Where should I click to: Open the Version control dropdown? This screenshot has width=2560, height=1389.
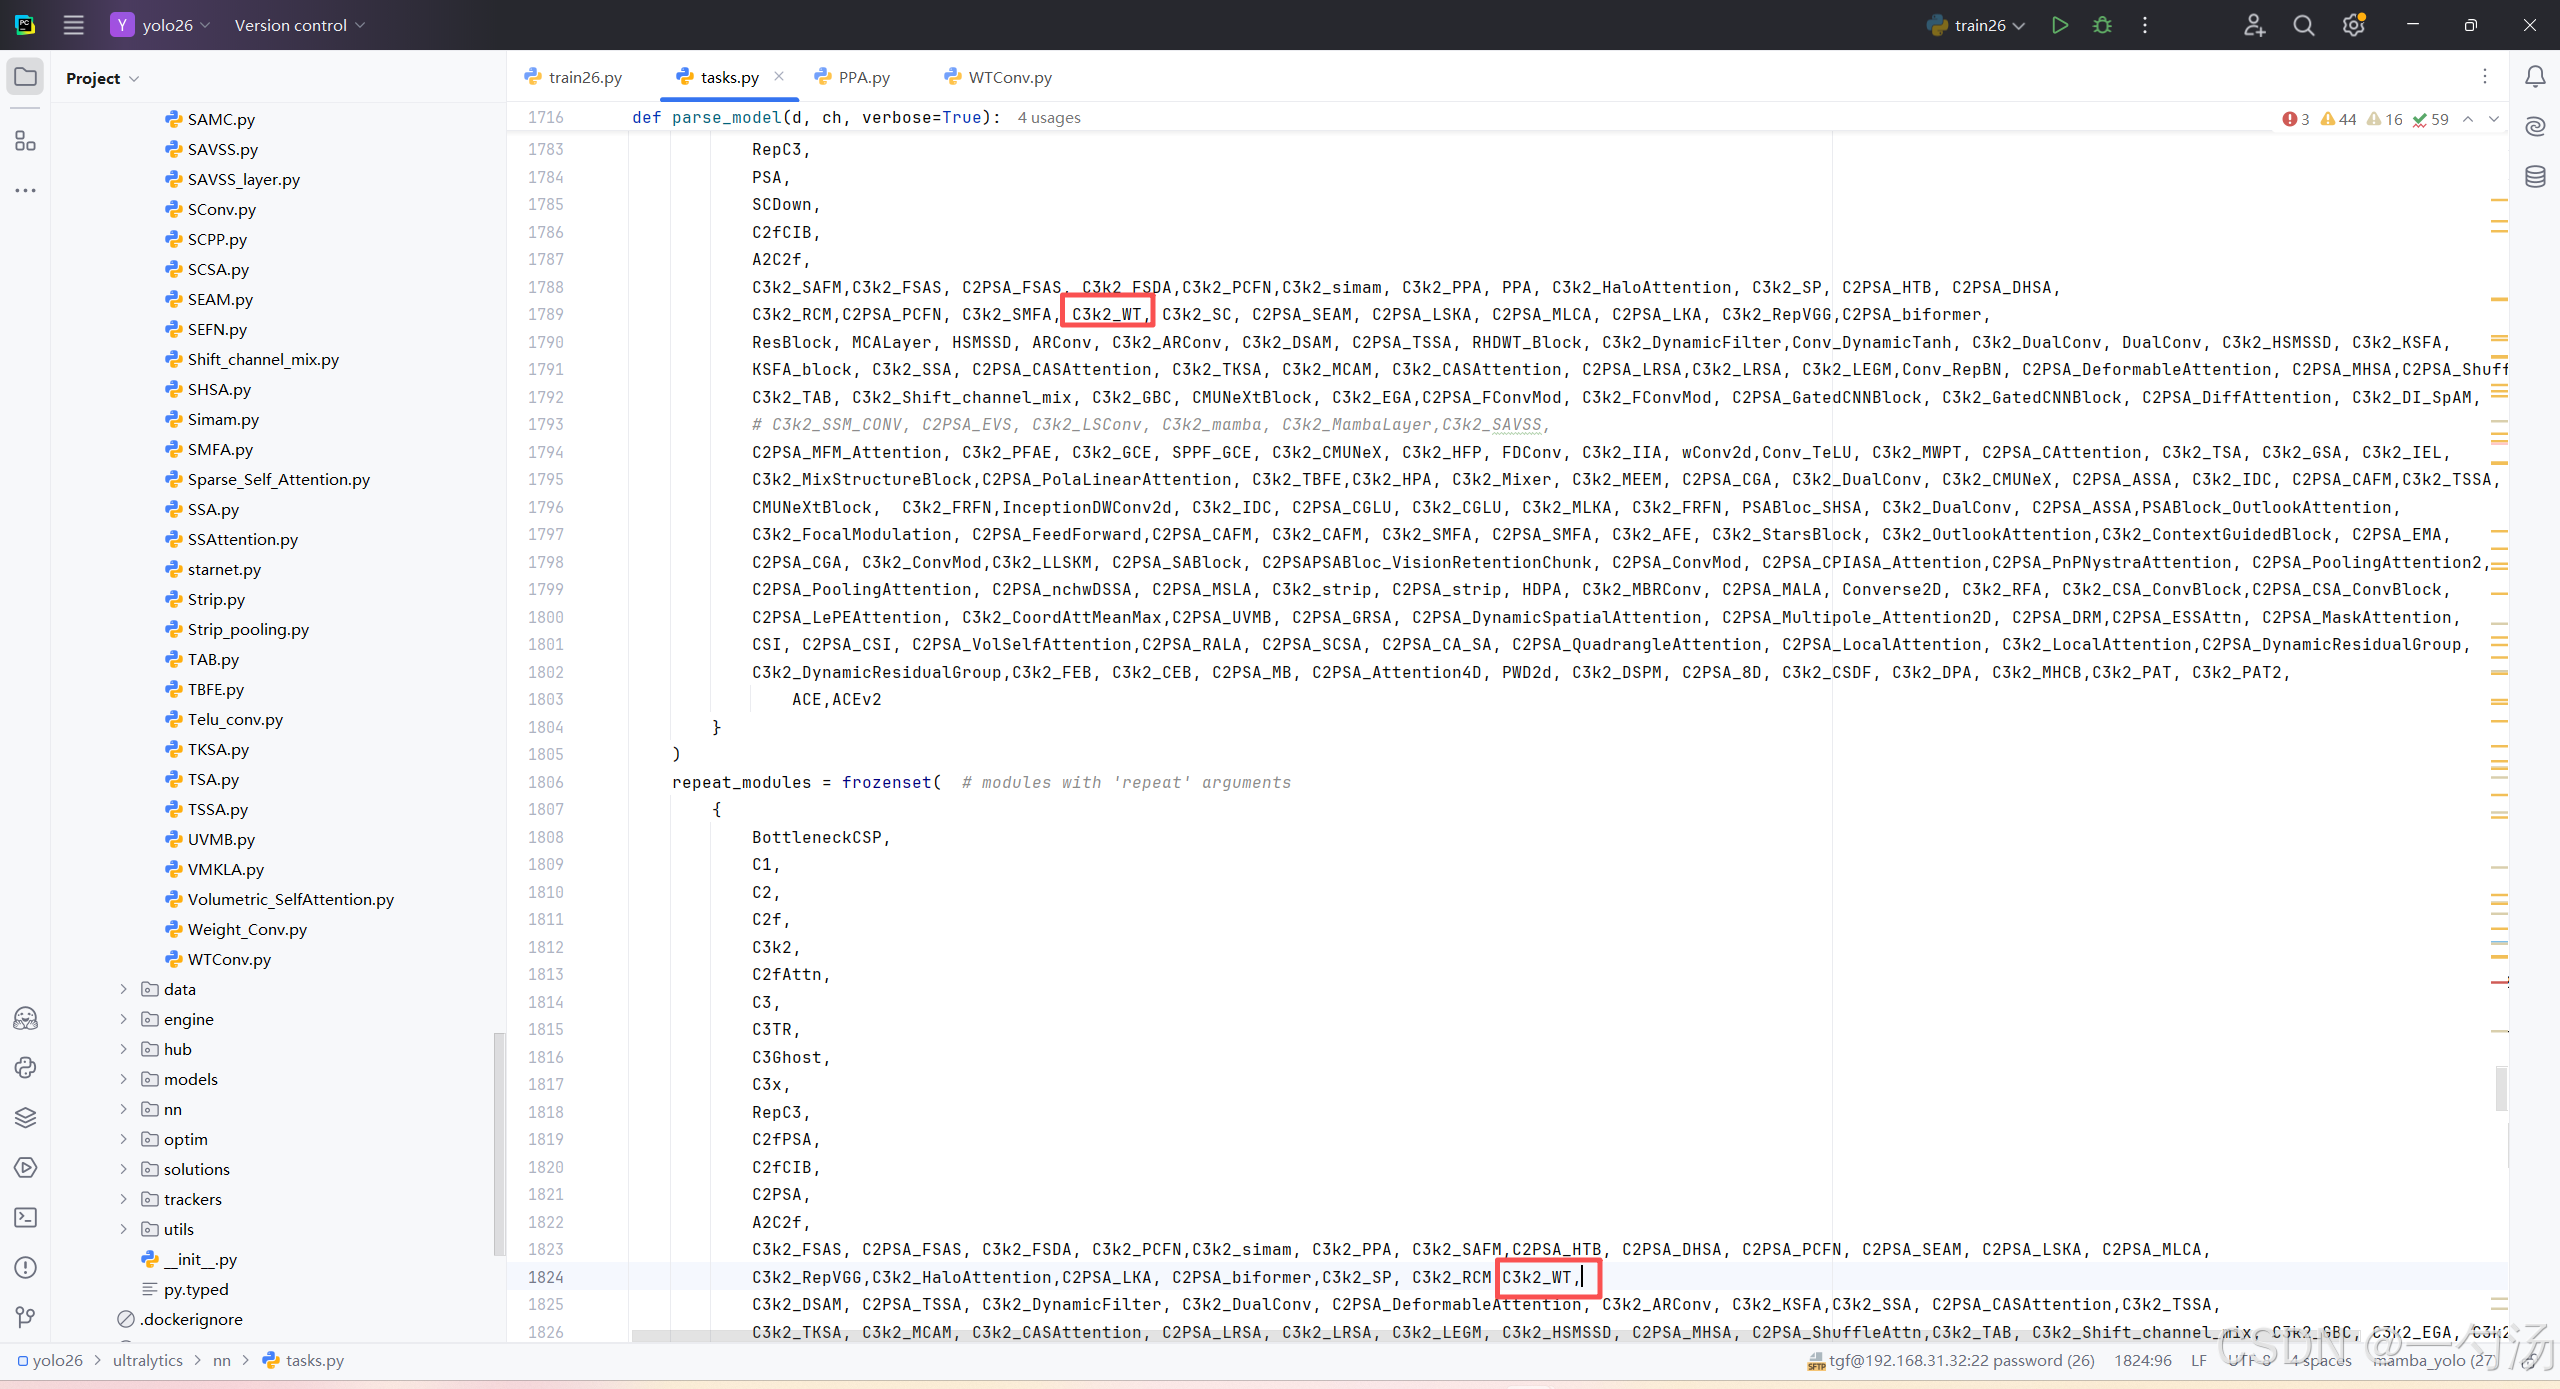coord(299,25)
